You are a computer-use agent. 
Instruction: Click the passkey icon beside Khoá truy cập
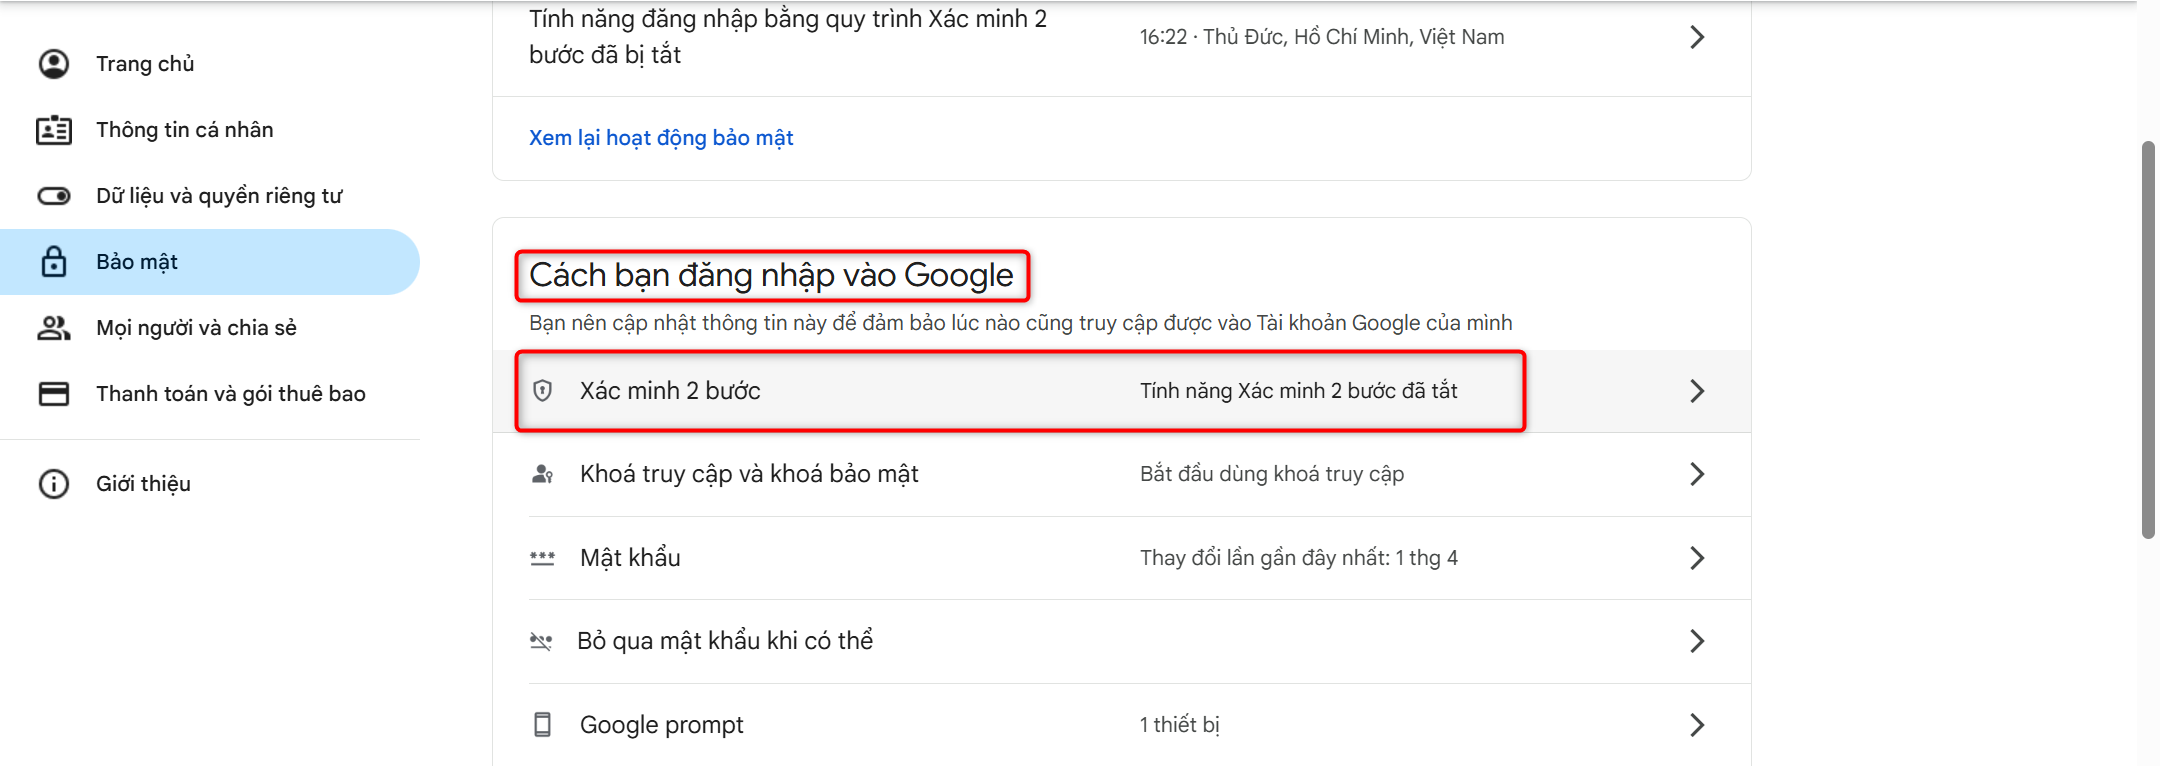click(x=543, y=474)
